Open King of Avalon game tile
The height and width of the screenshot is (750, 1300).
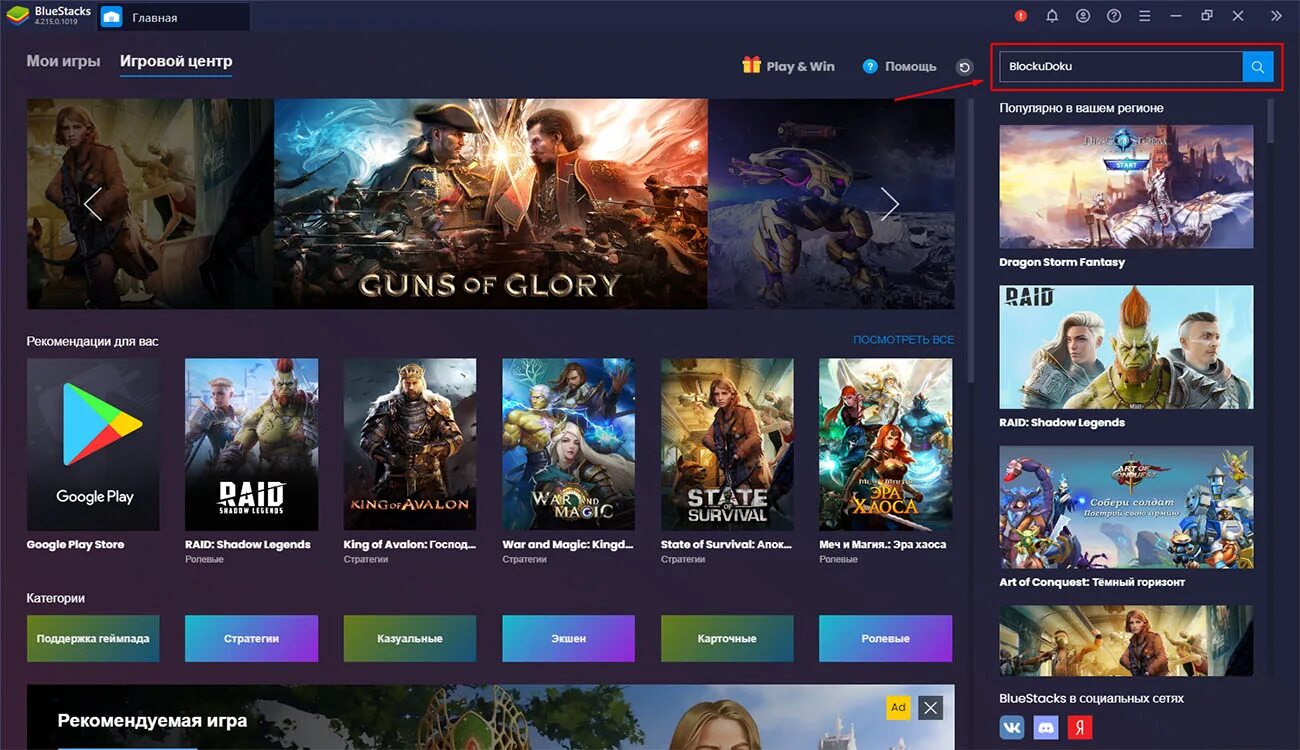(x=410, y=444)
